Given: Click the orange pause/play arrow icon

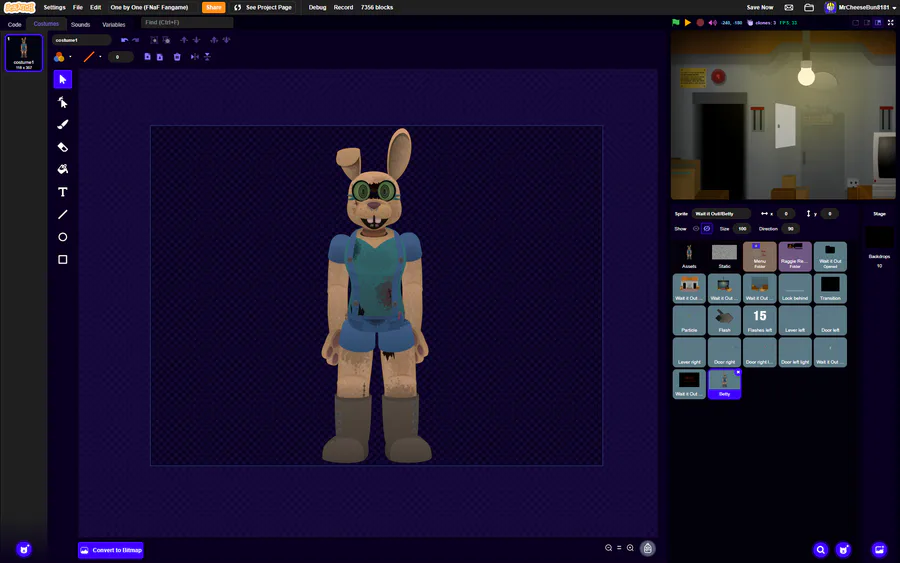Looking at the screenshot, I should pos(688,22).
